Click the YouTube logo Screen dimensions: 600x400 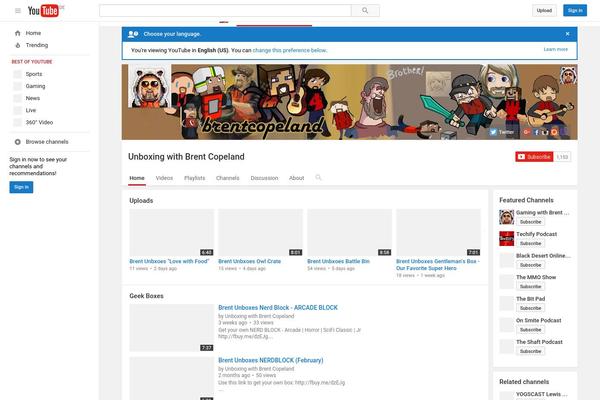click(x=43, y=11)
